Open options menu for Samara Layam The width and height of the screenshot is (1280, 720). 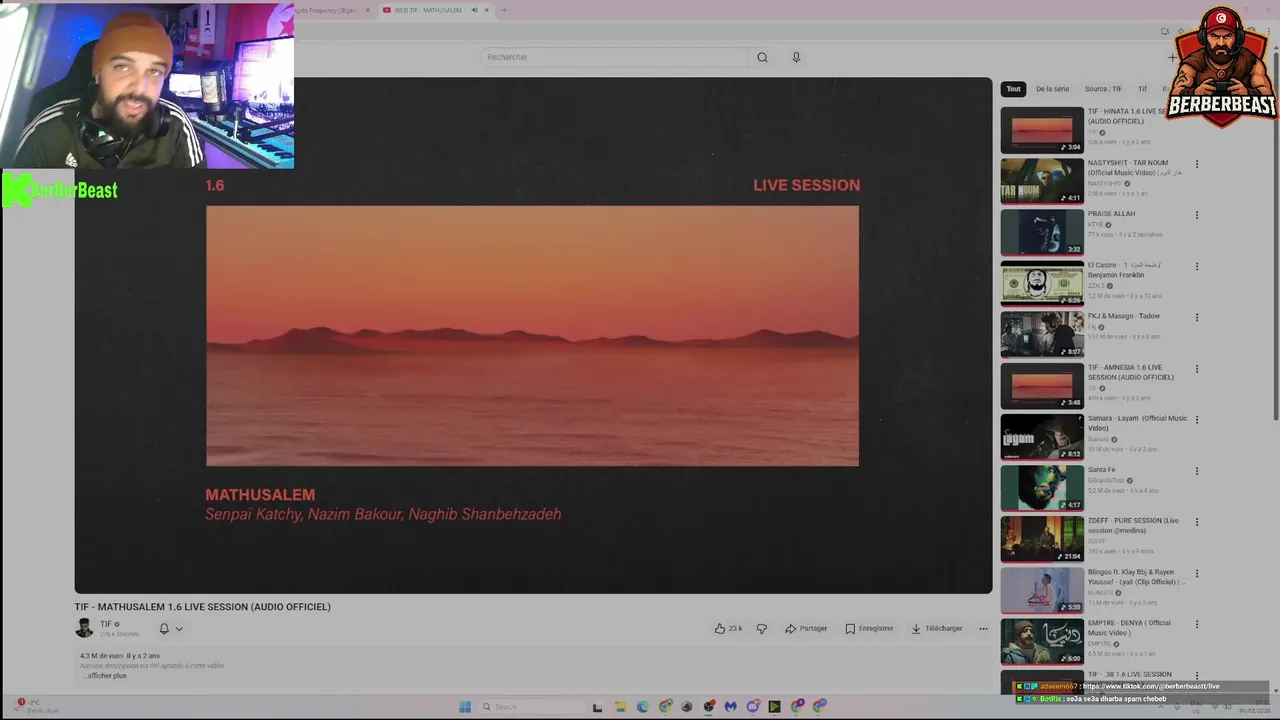click(x=1196, y=420)
